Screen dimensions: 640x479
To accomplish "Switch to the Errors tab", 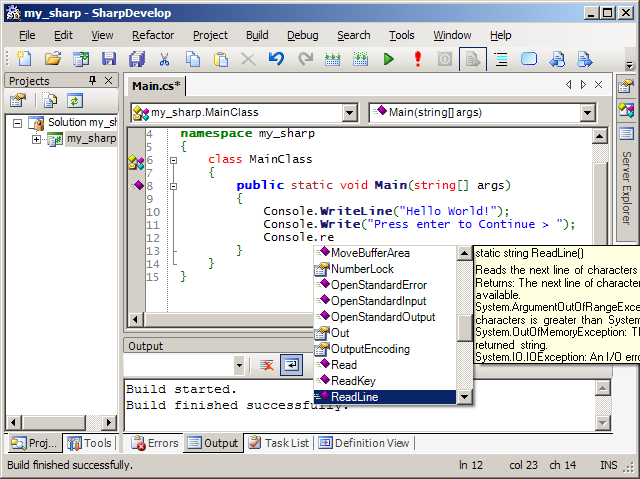I will click(x=155, y=443).
